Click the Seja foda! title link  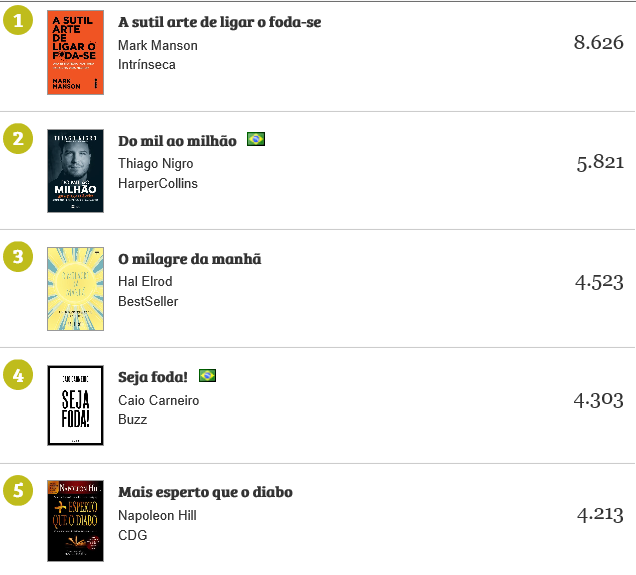[x=154, y=377]
